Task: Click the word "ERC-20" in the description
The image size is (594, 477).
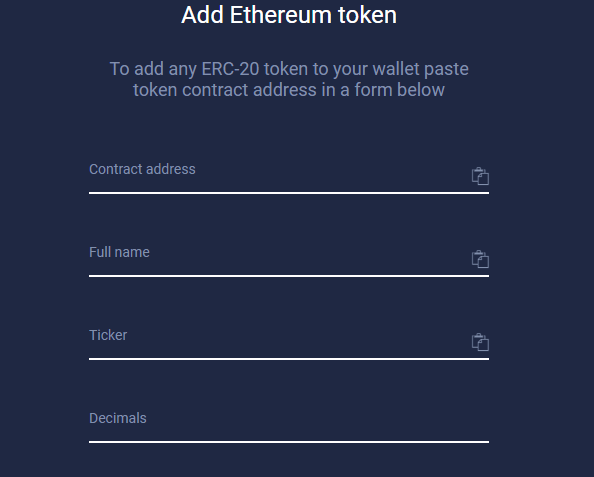Action: pyautogui.click(x=230, y=69)
